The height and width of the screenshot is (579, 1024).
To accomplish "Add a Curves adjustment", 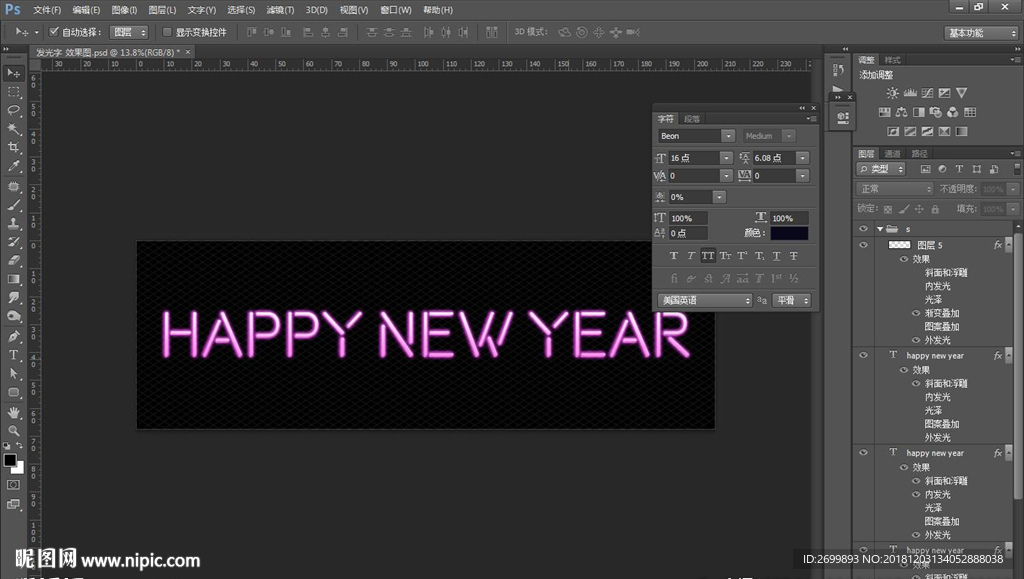I will 927,93.
